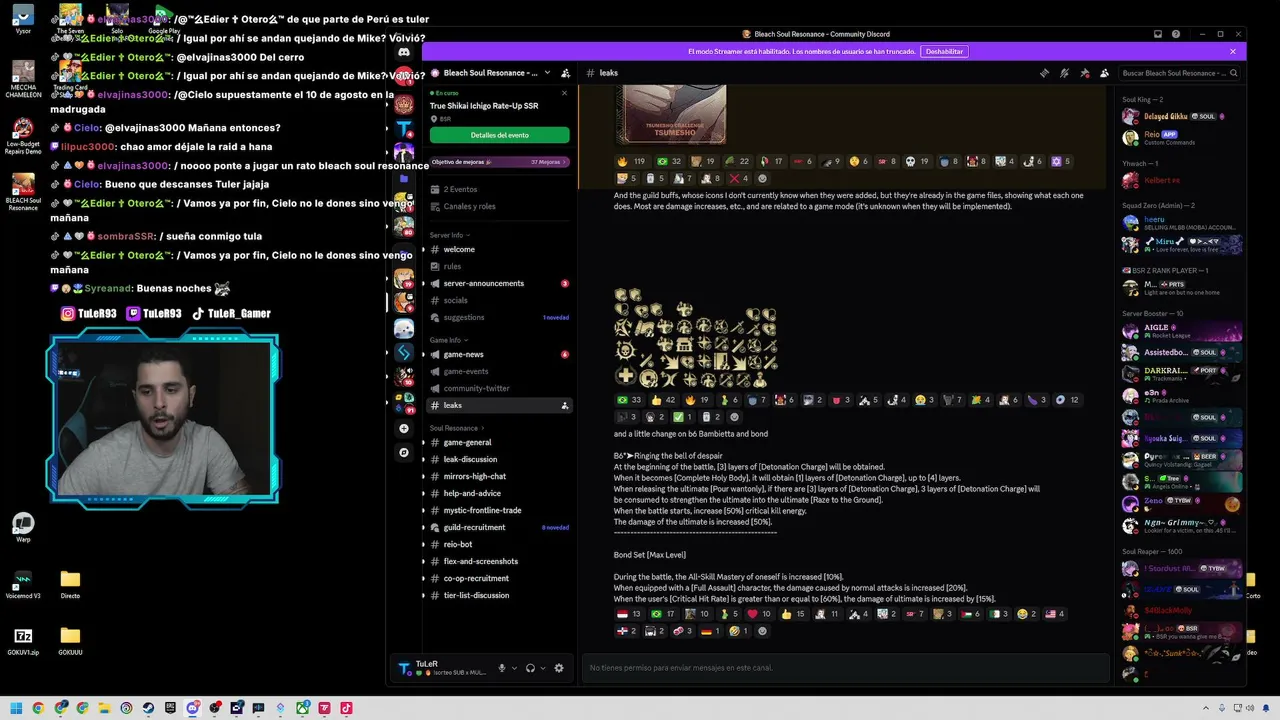Open Discord help icon in title bar
This screenshot has height=720, width=1280.
tap(1177, 34)
